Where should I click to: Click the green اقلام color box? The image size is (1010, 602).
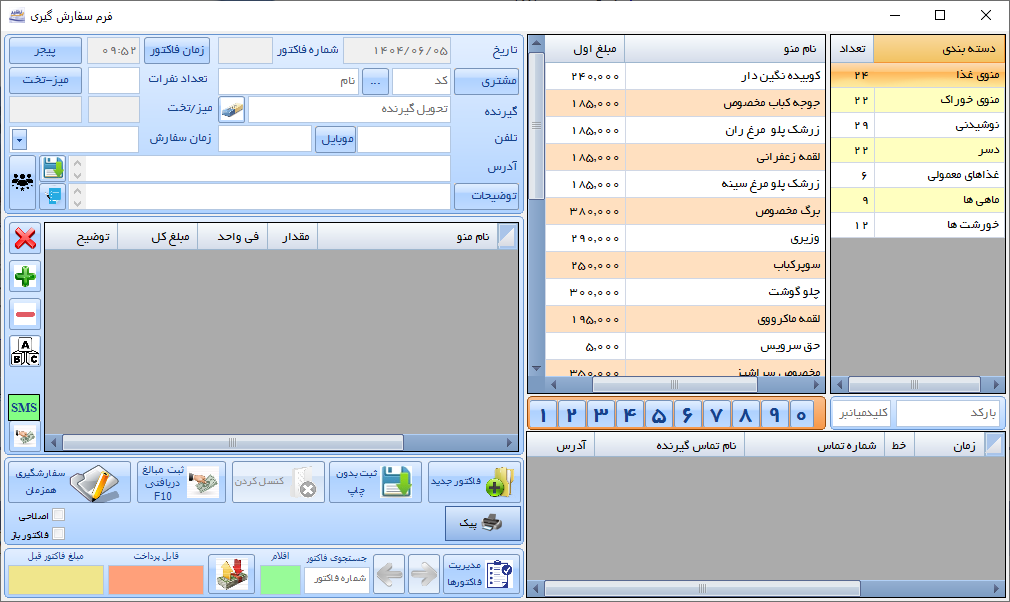point(279,579)
